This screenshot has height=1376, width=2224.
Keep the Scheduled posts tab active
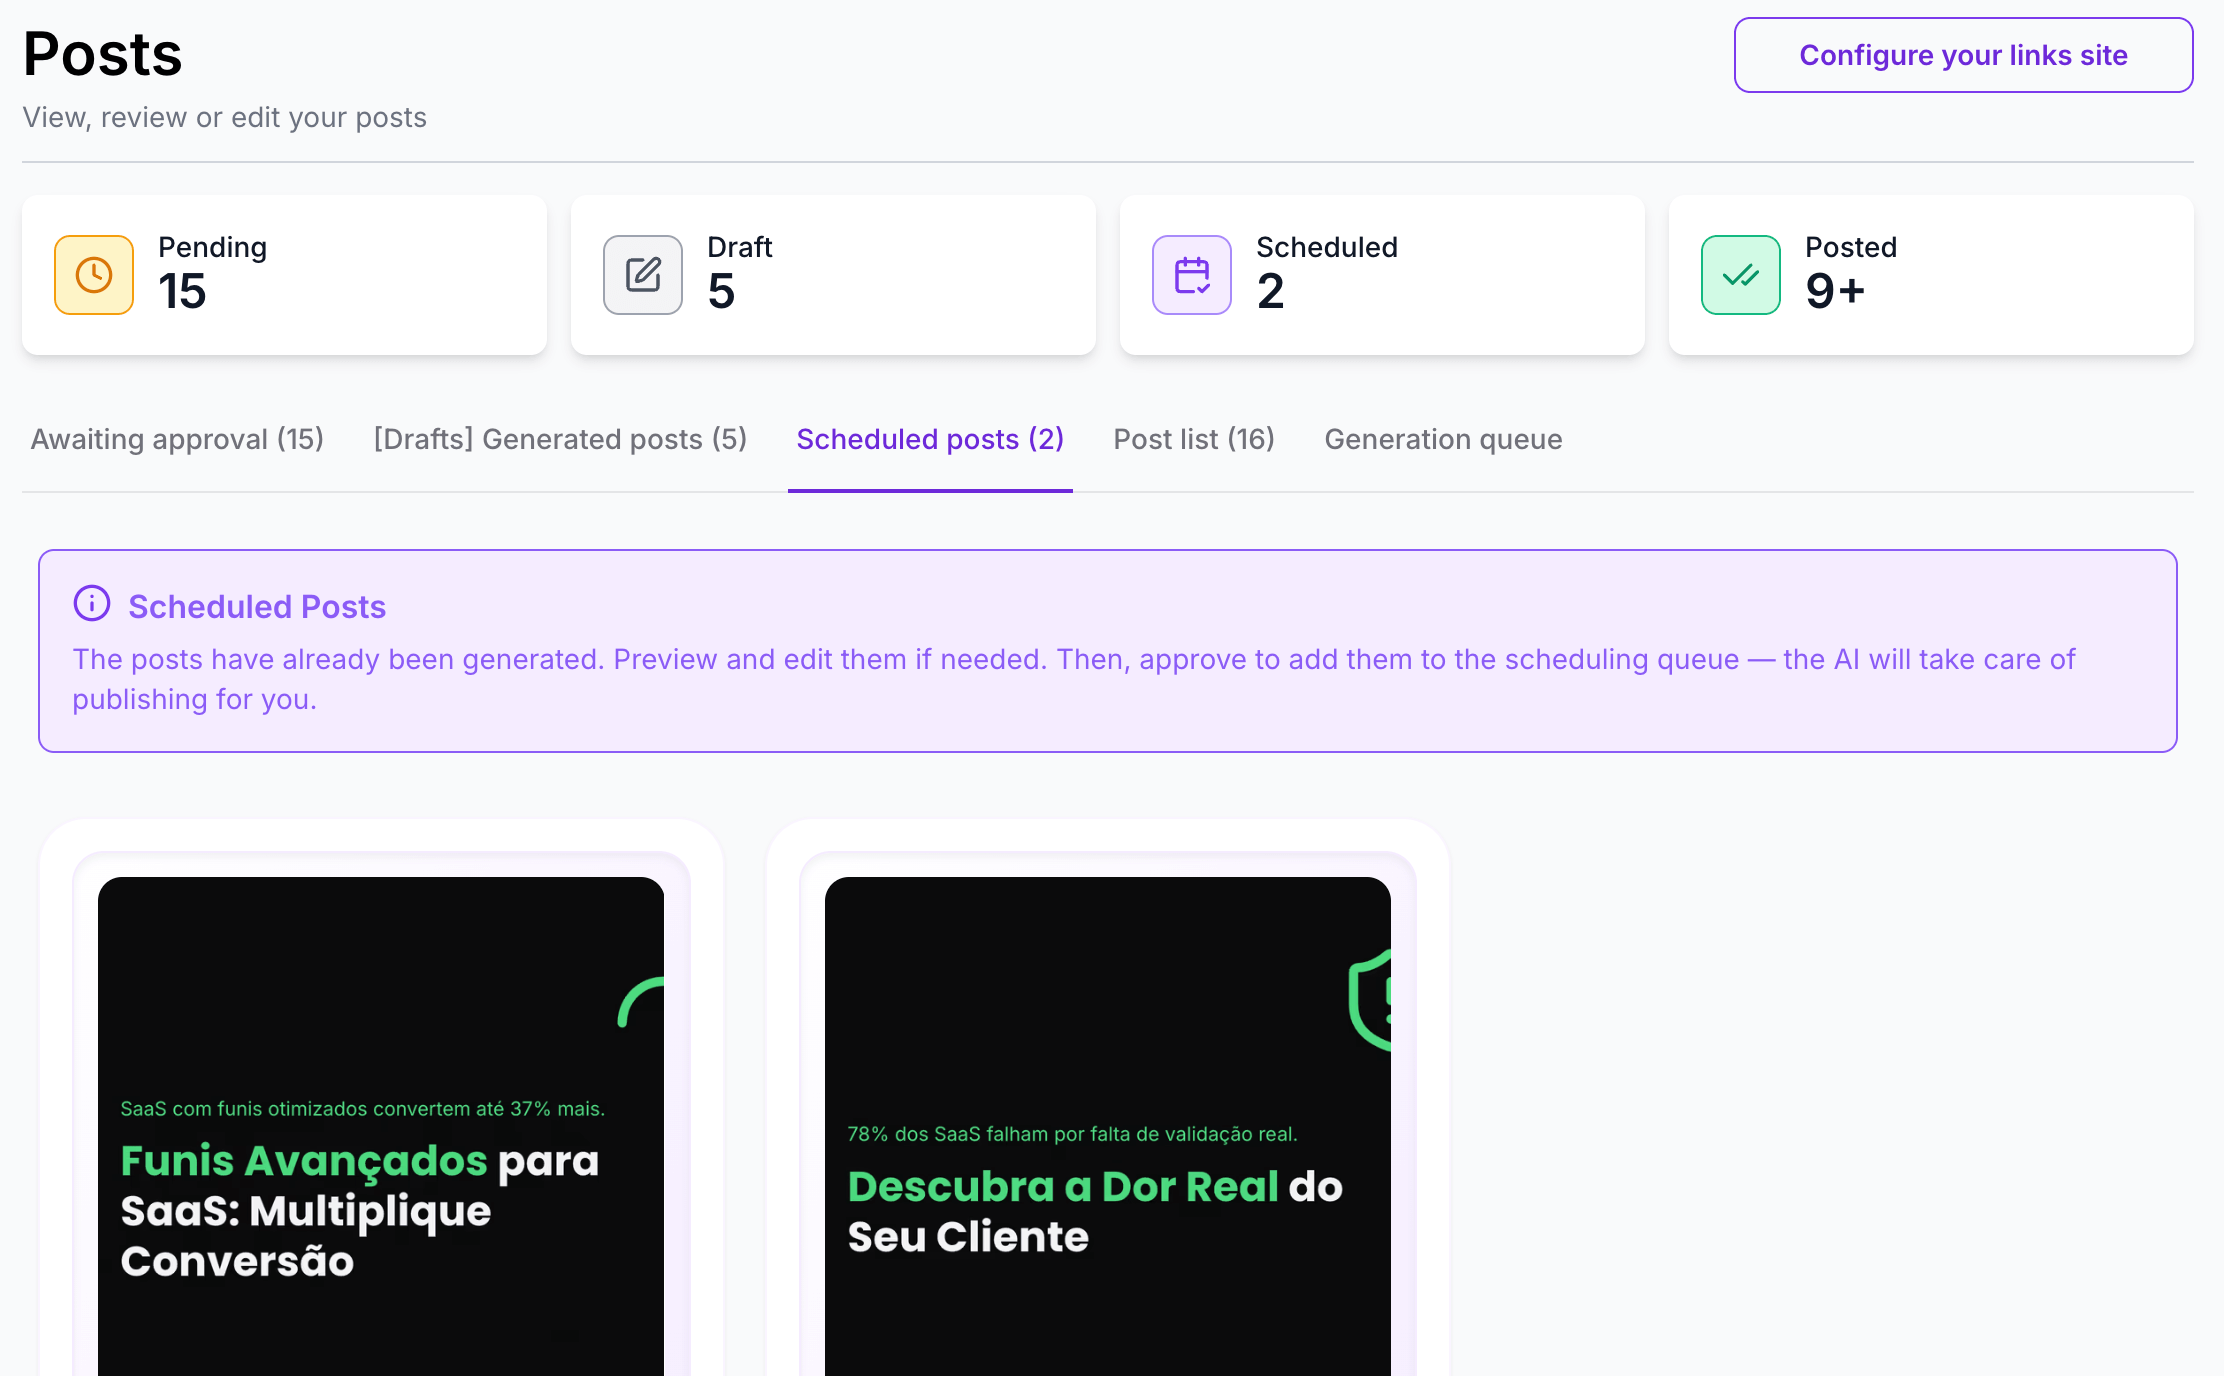tap(929, 439)
